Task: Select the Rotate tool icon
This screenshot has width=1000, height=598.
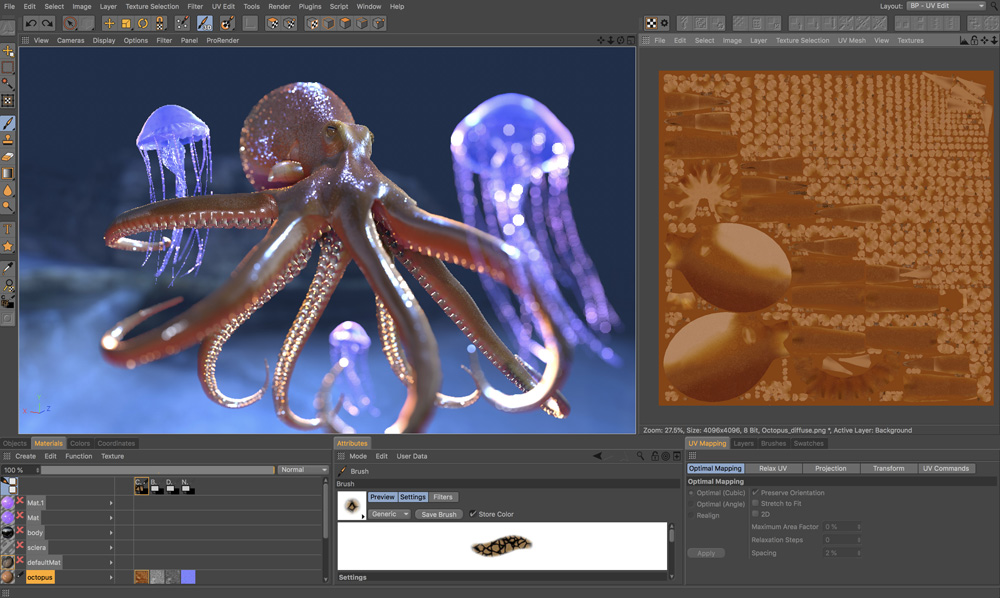Action: pos(143,24)
